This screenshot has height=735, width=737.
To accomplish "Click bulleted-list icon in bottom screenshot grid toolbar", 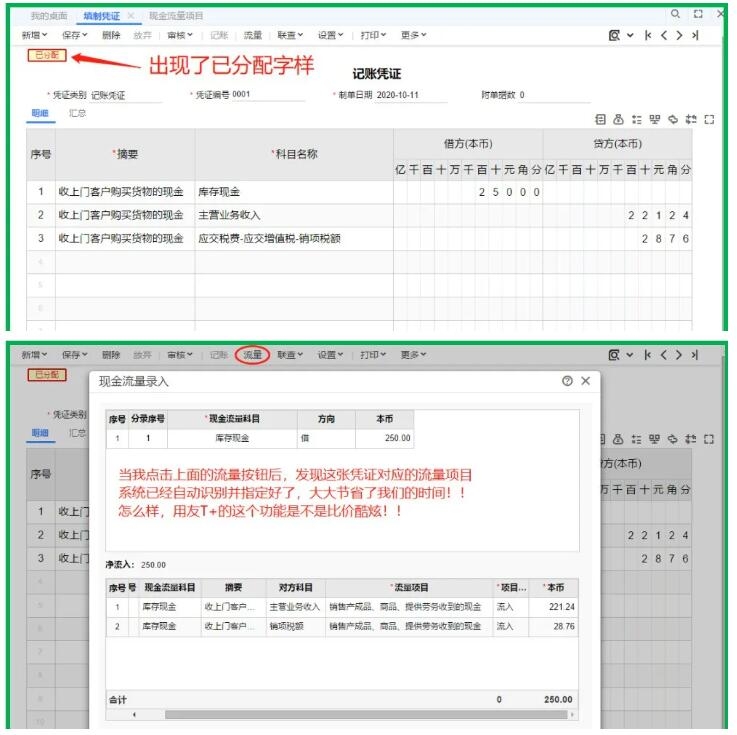I will click(x=636, y=439).
